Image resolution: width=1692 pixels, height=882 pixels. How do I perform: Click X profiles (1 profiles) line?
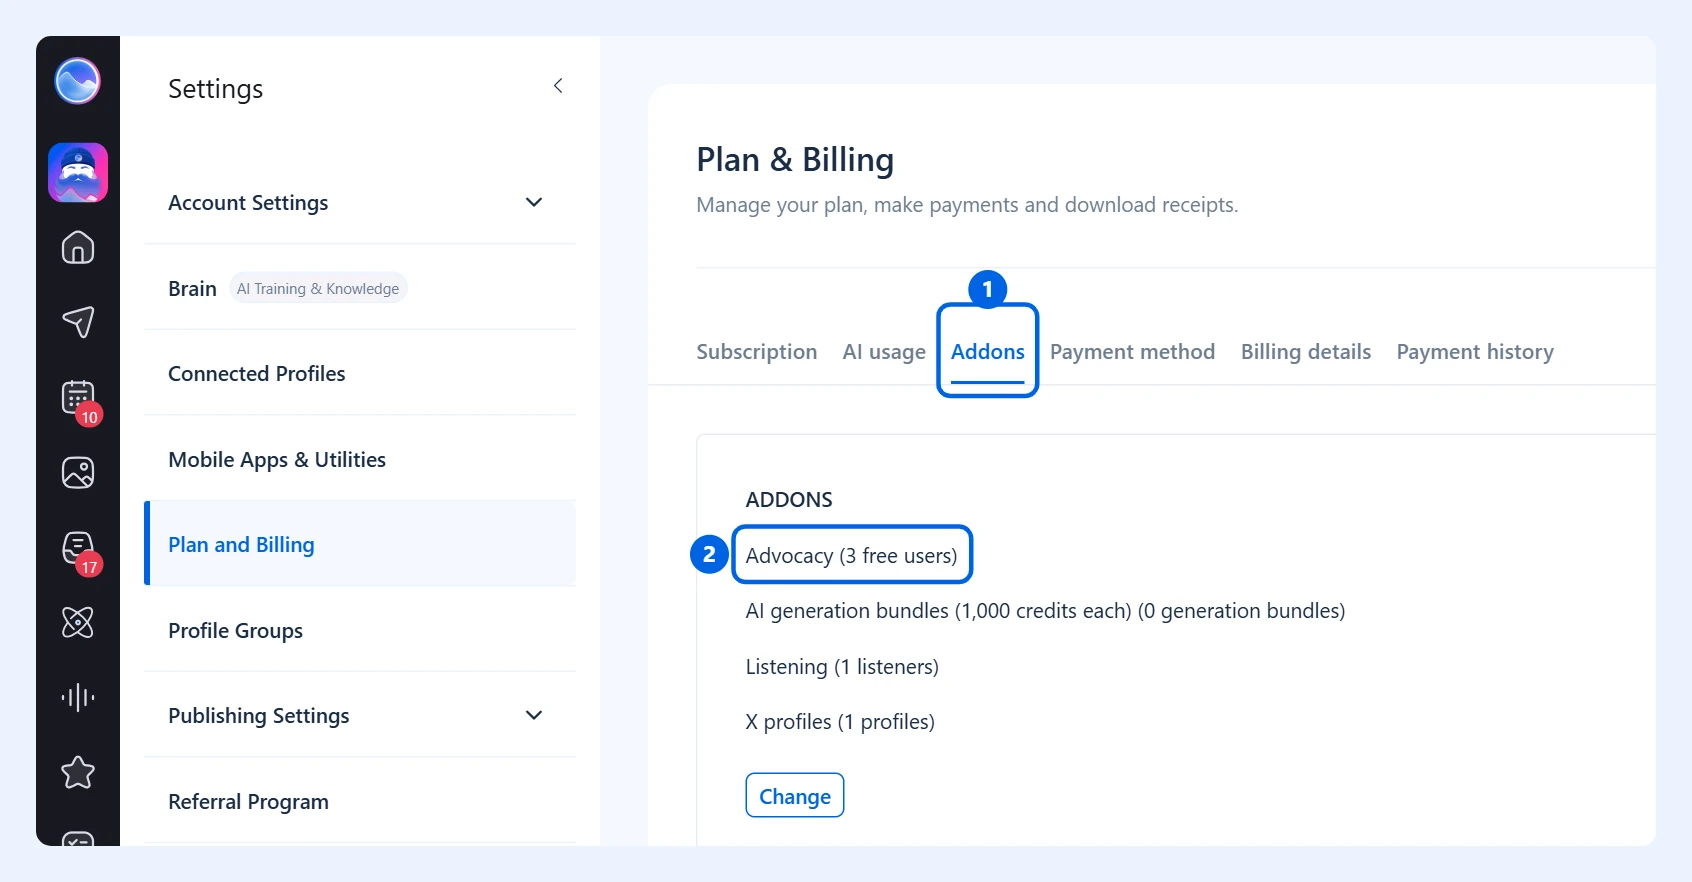840,721
